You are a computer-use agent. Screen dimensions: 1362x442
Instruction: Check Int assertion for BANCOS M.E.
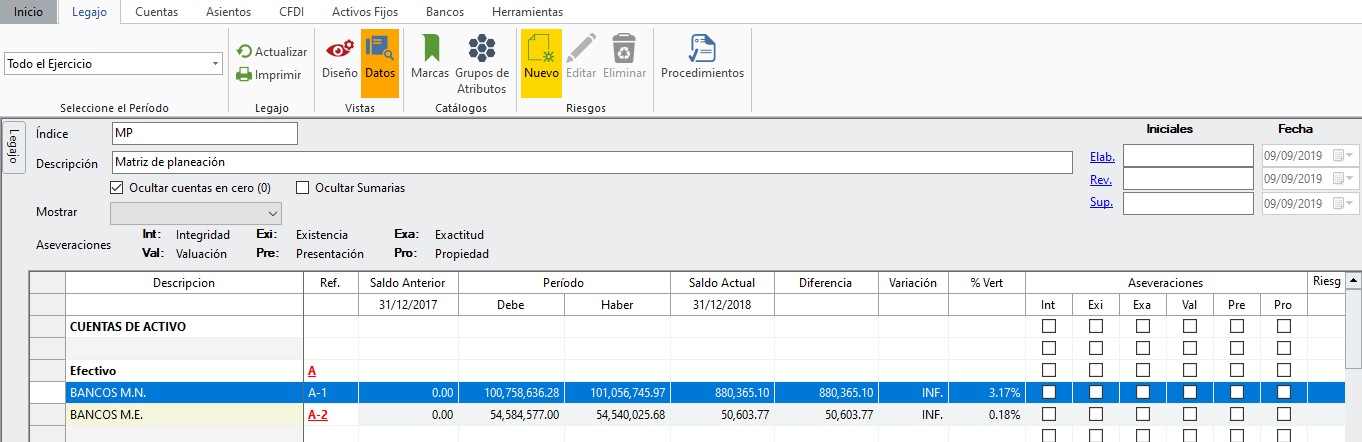1049,415
